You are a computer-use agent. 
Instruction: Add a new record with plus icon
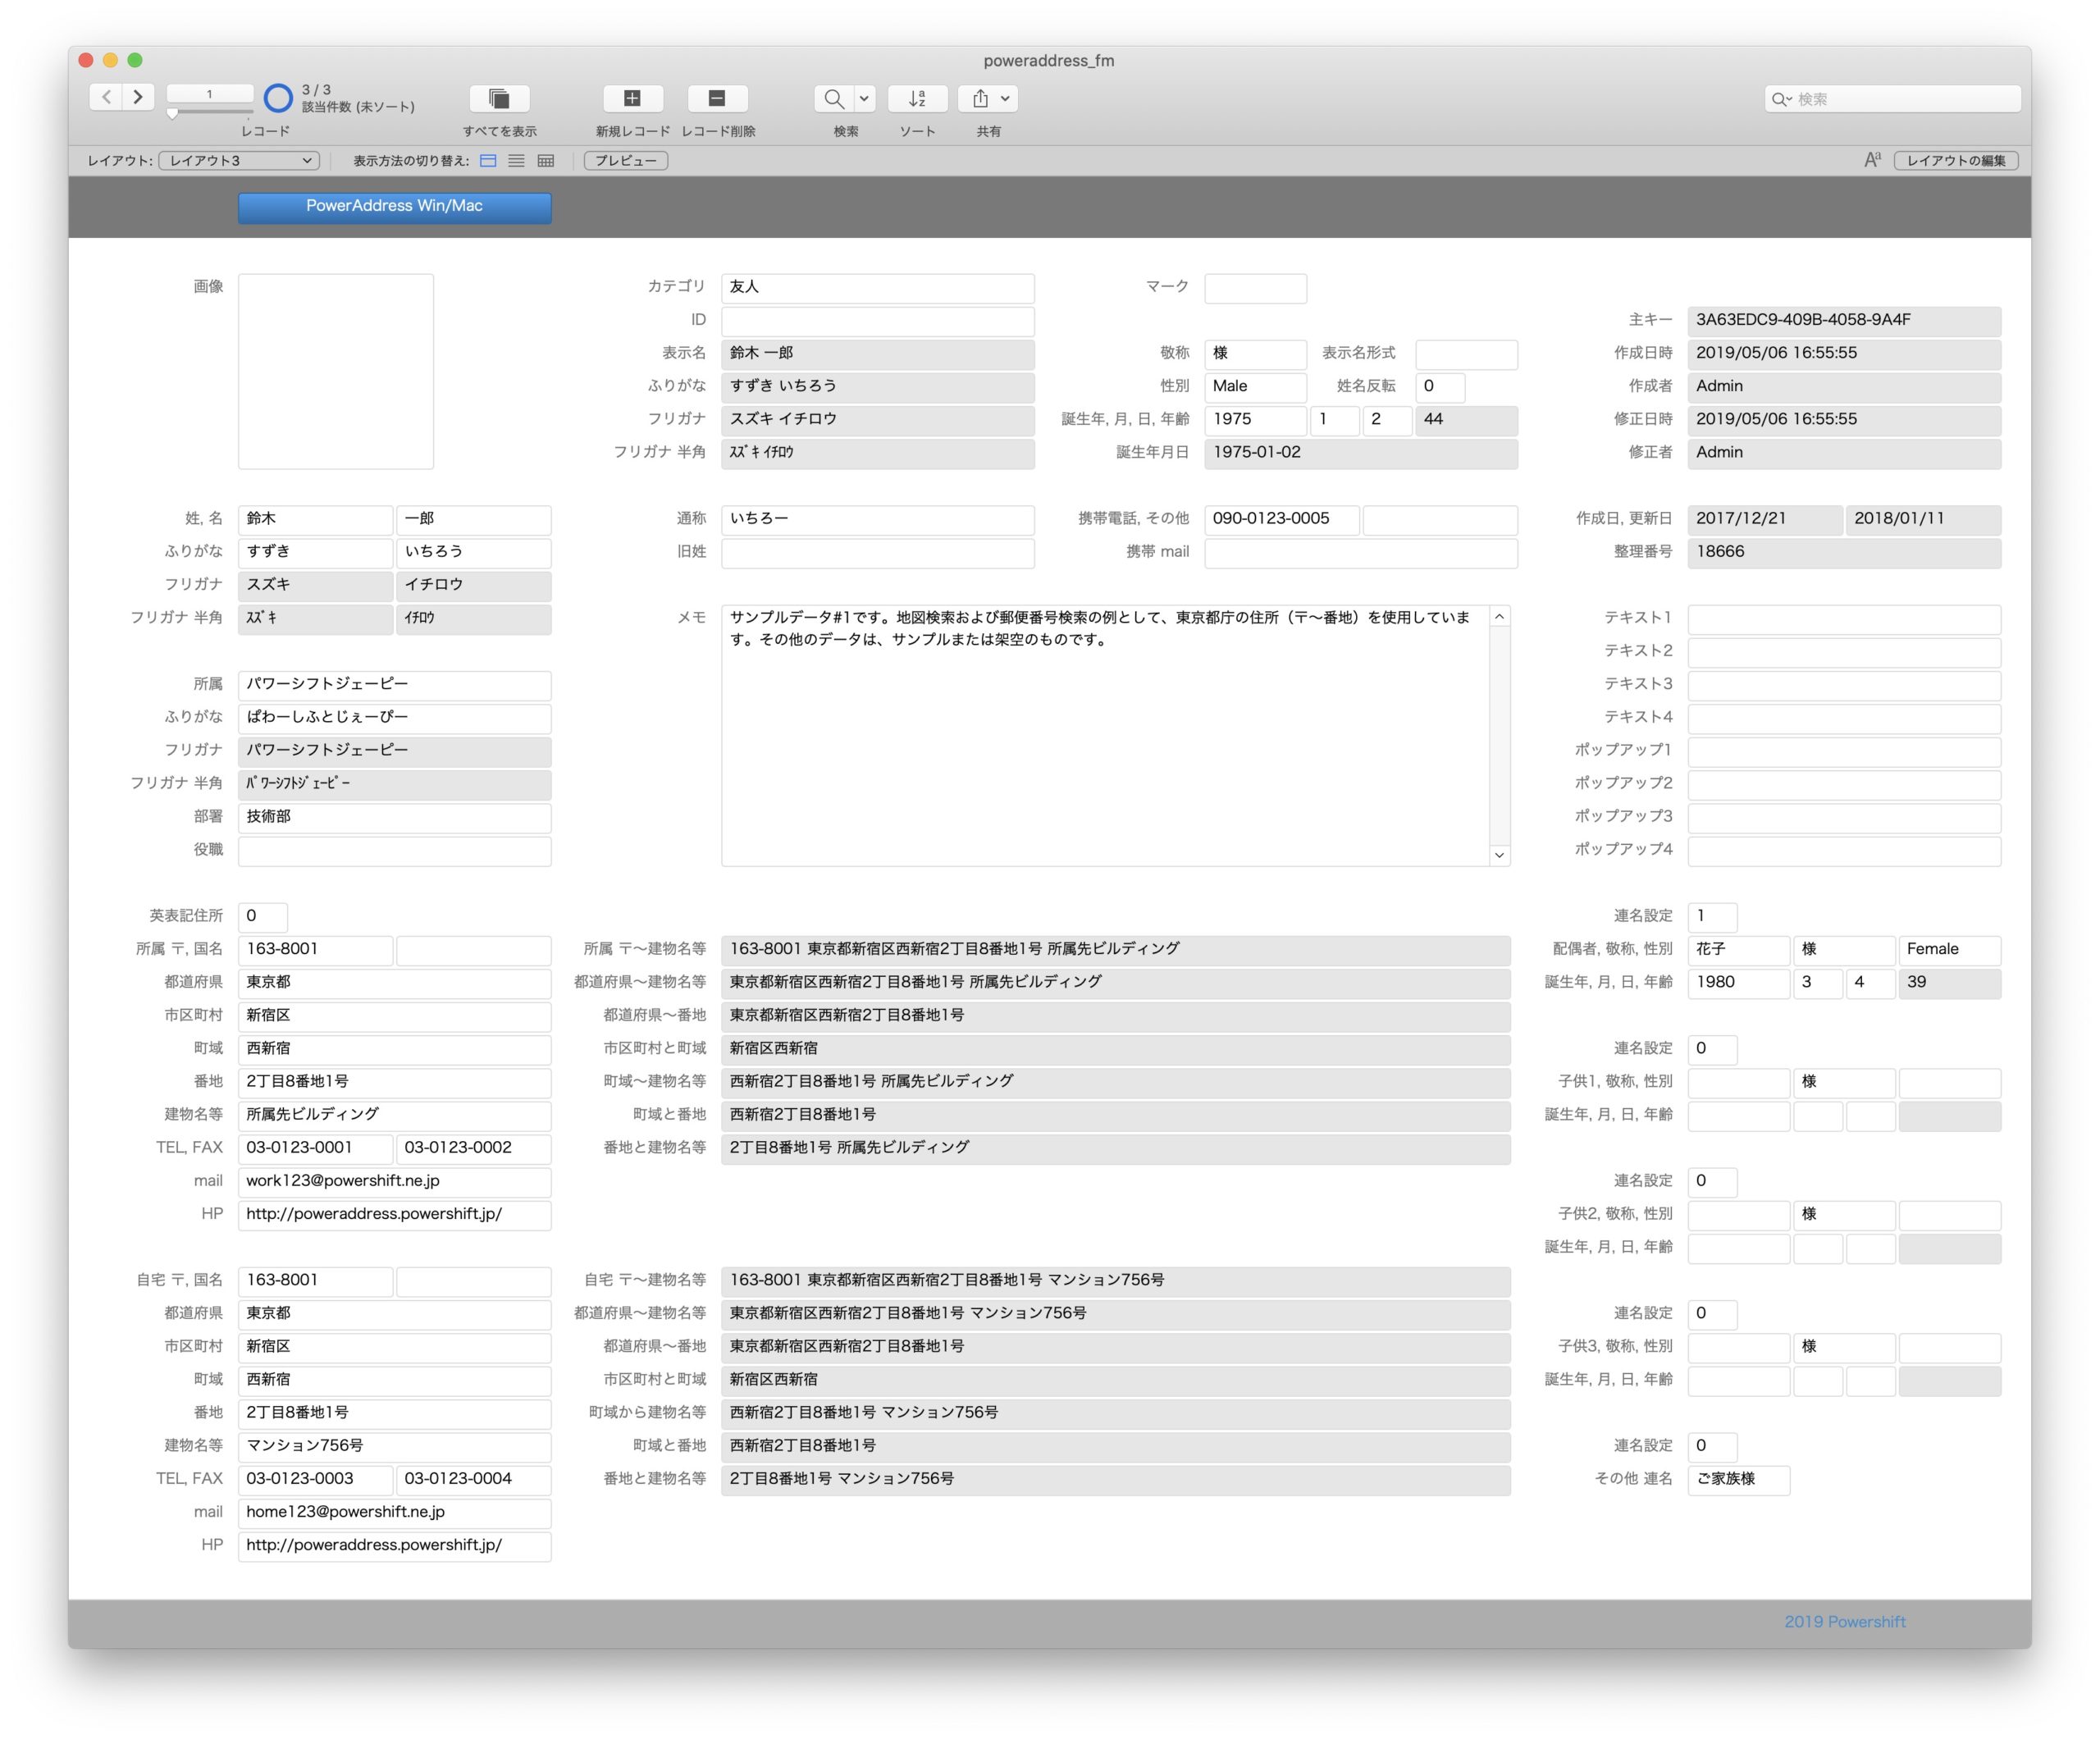(632, 98)
